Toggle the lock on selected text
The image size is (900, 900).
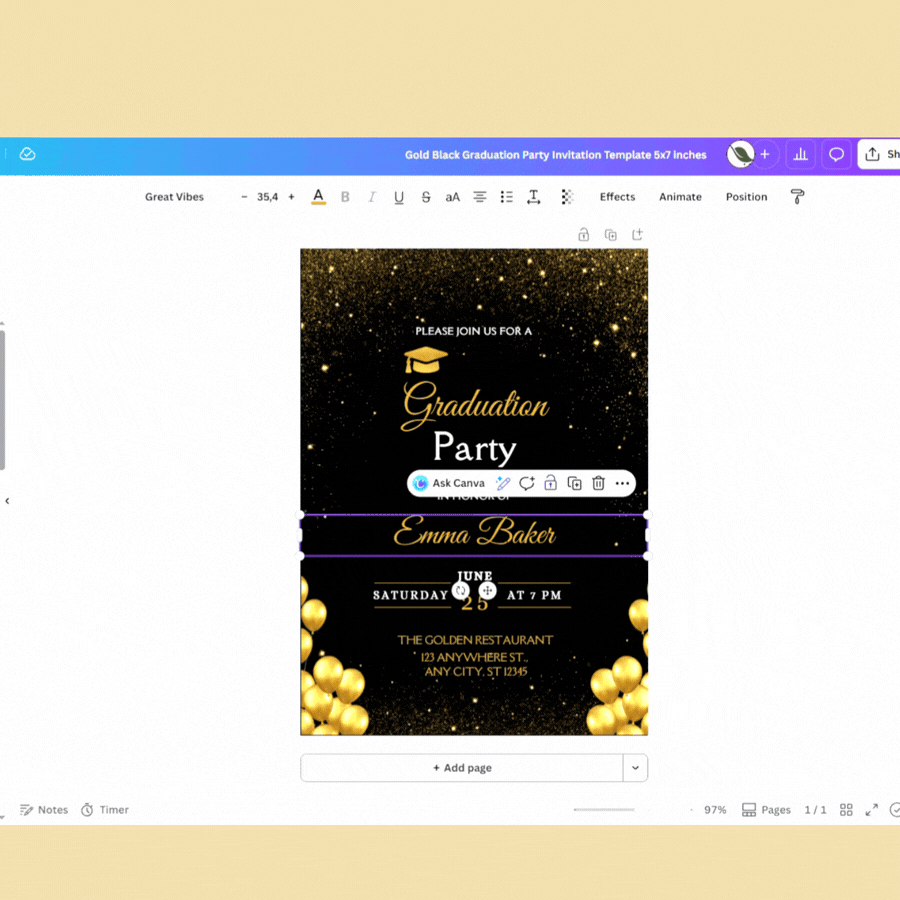pos(550,483)
